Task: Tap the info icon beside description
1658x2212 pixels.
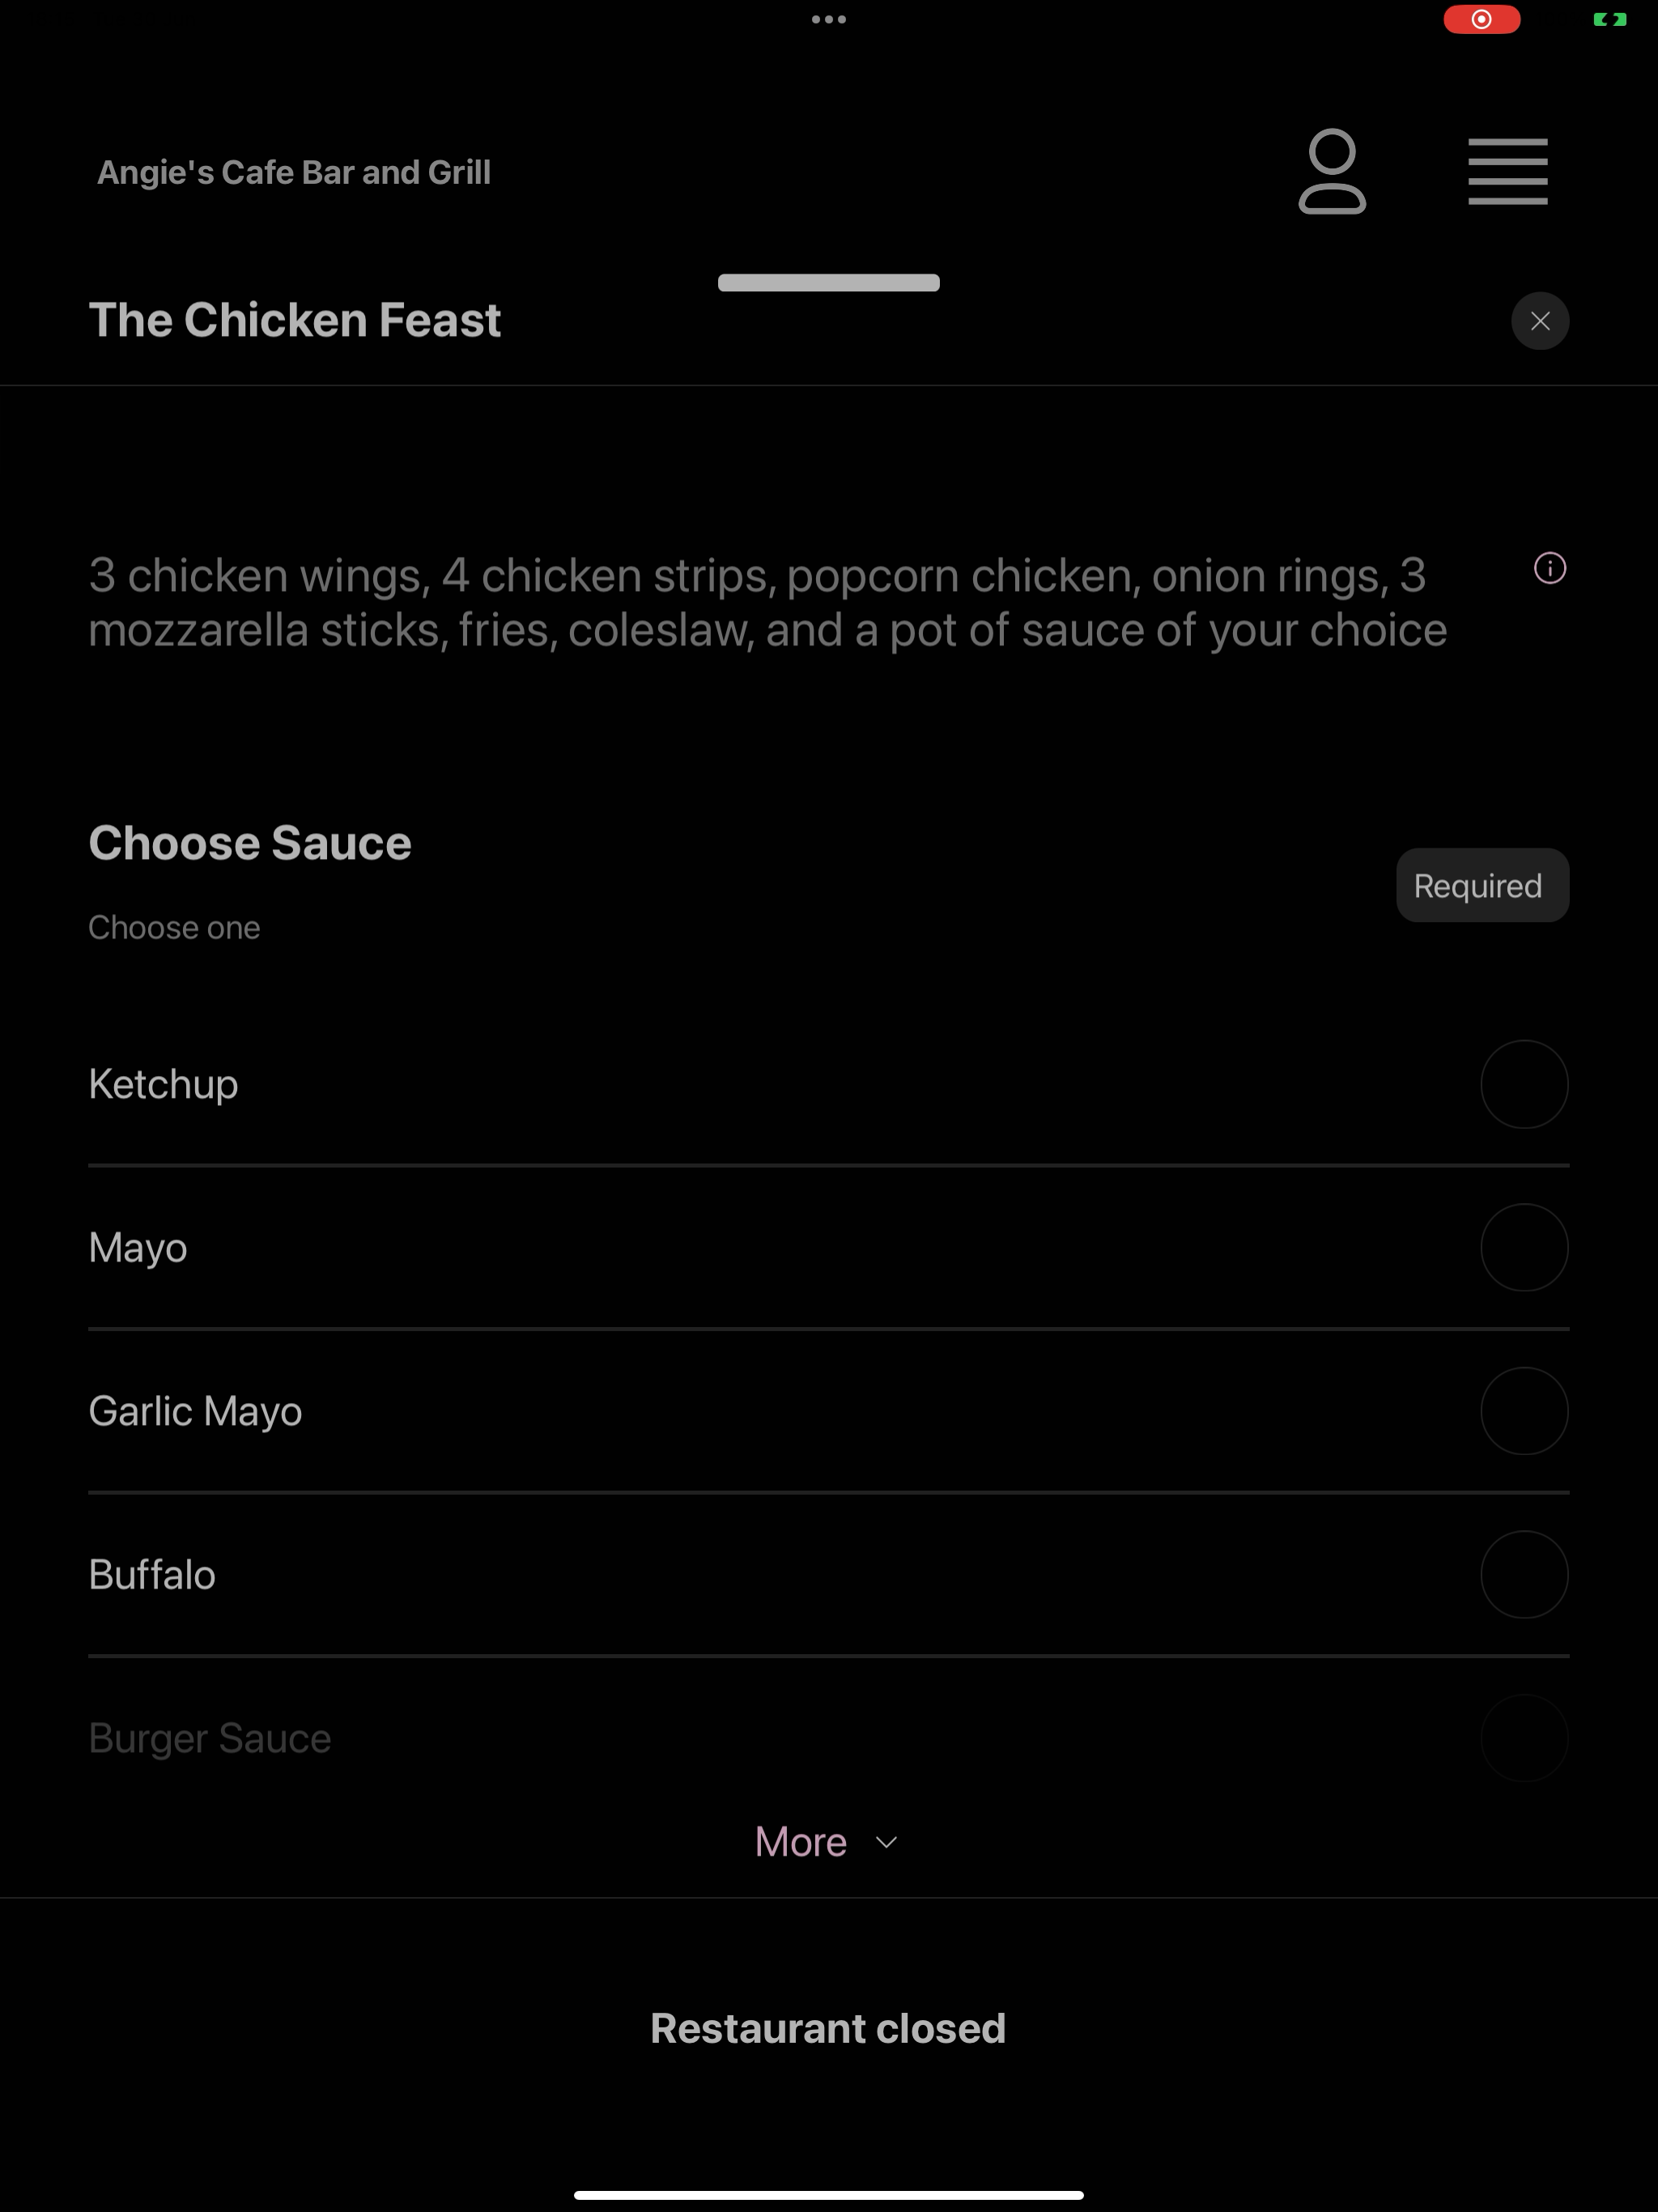Action: click(1550, 568)
